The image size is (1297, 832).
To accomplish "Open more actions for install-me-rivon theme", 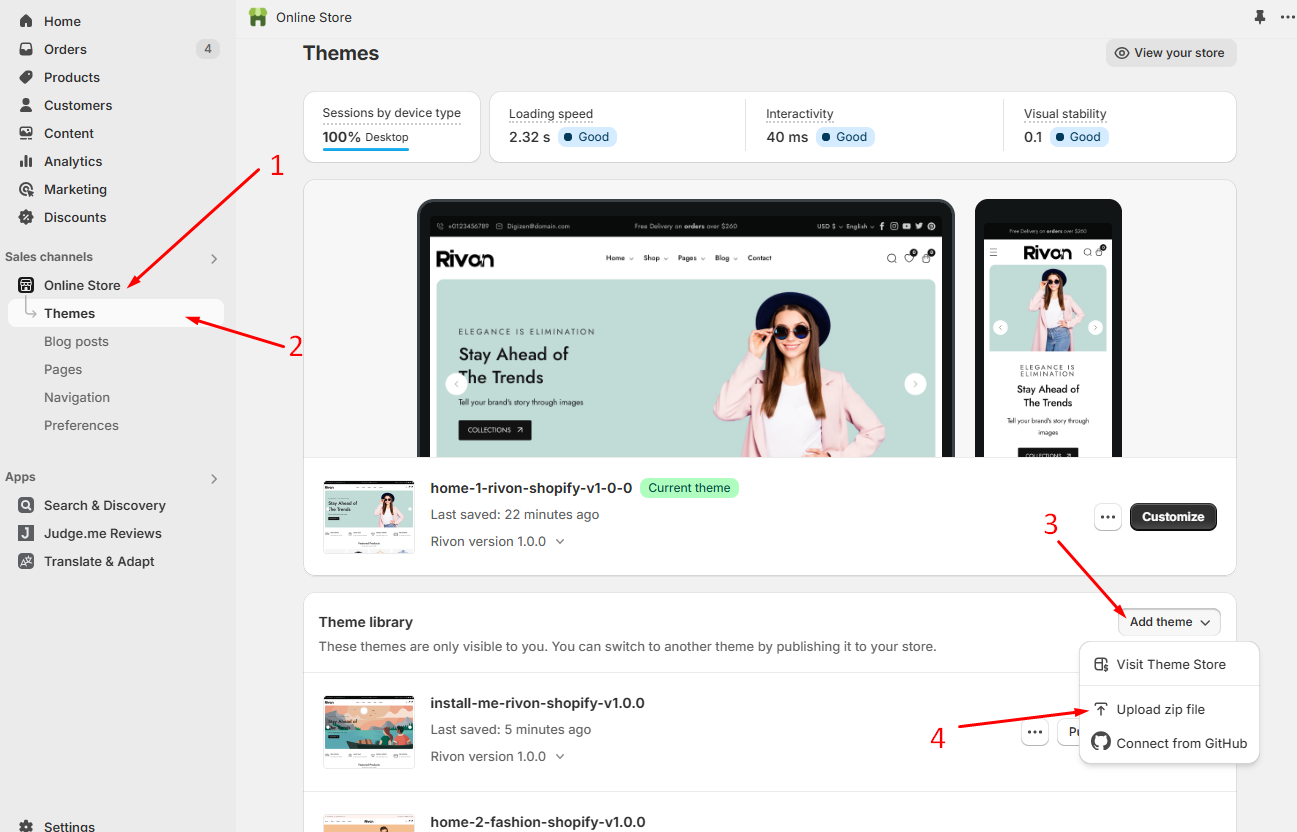I will pyautogui.click(x=1035, y=733).
